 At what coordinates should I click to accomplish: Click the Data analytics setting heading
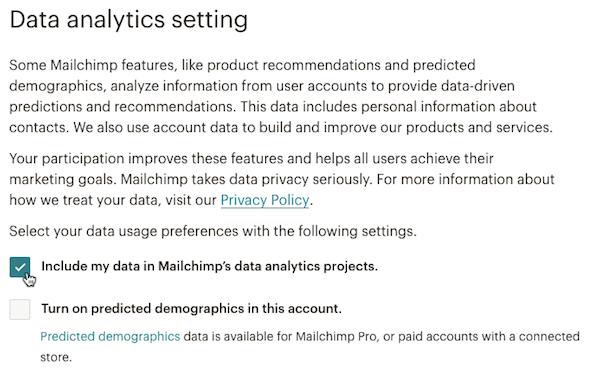(x=129, y=20)
